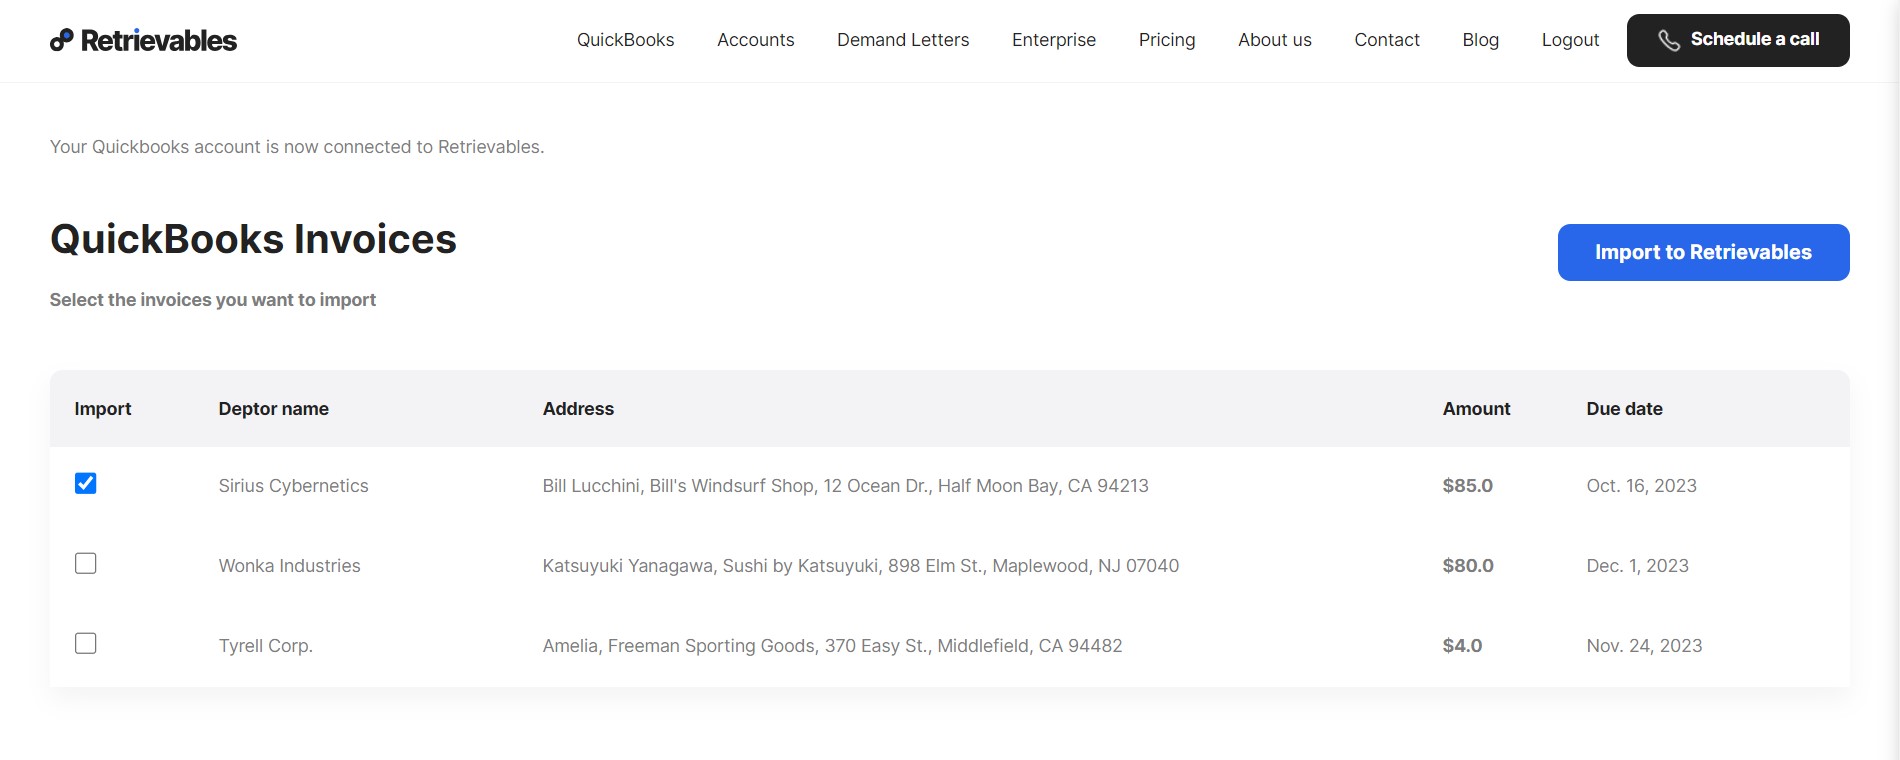1900x760 pixels.
Task: Log out via the Logout link
Action: point(1570,40)
